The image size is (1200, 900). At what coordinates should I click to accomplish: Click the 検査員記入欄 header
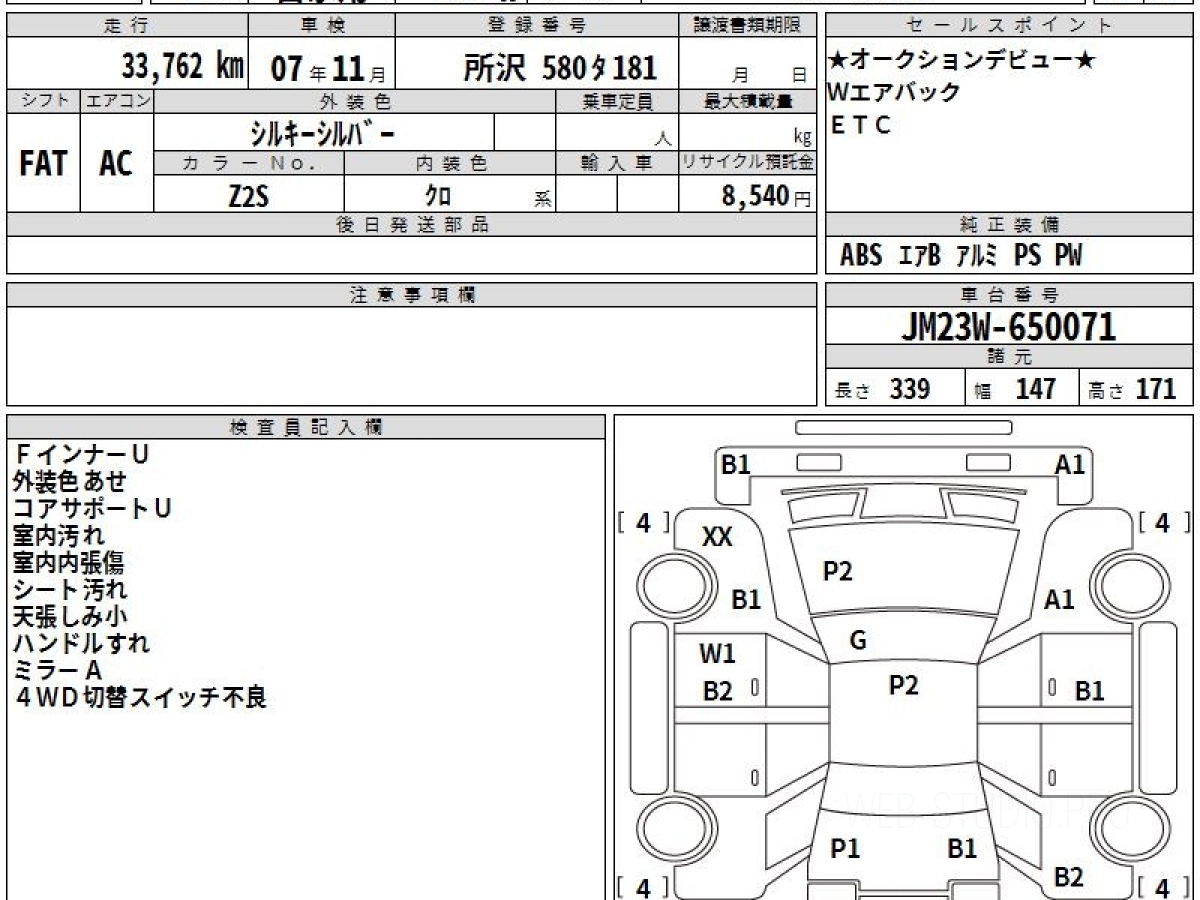tap(306, 427)
